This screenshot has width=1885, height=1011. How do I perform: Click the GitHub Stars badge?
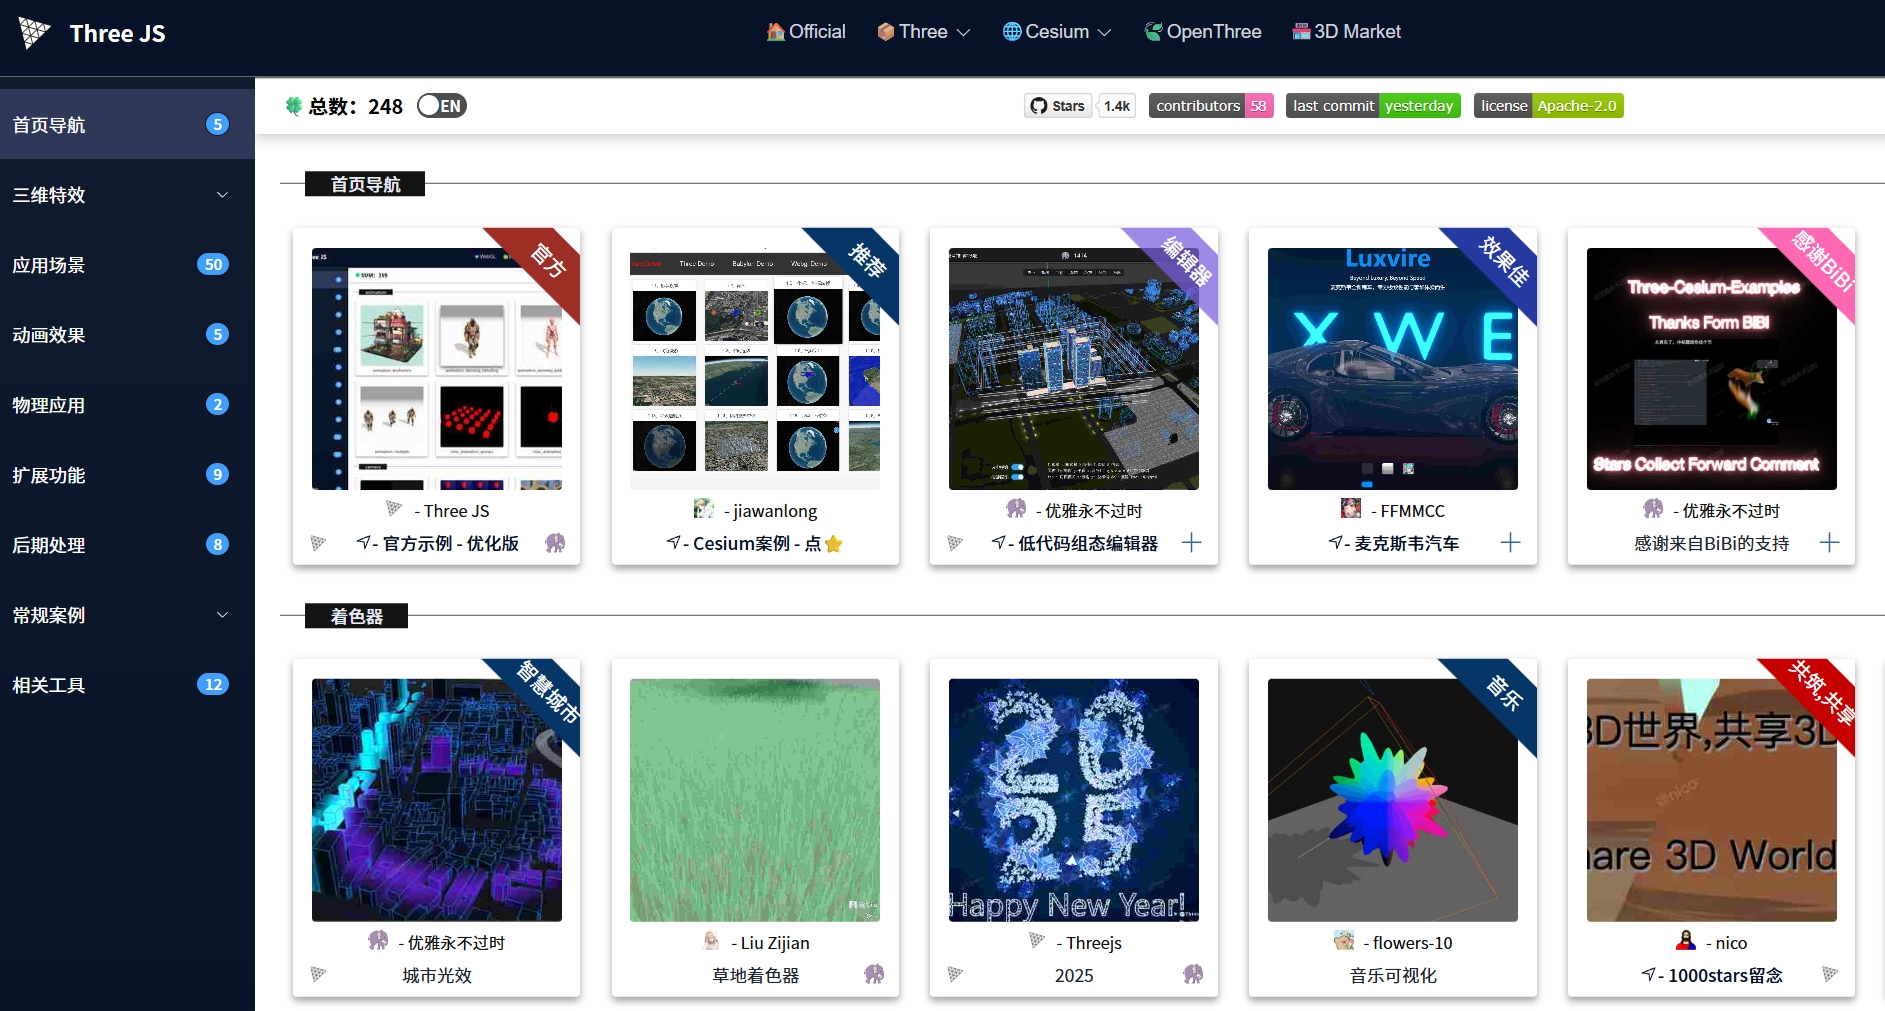(x=1058, y=106)
